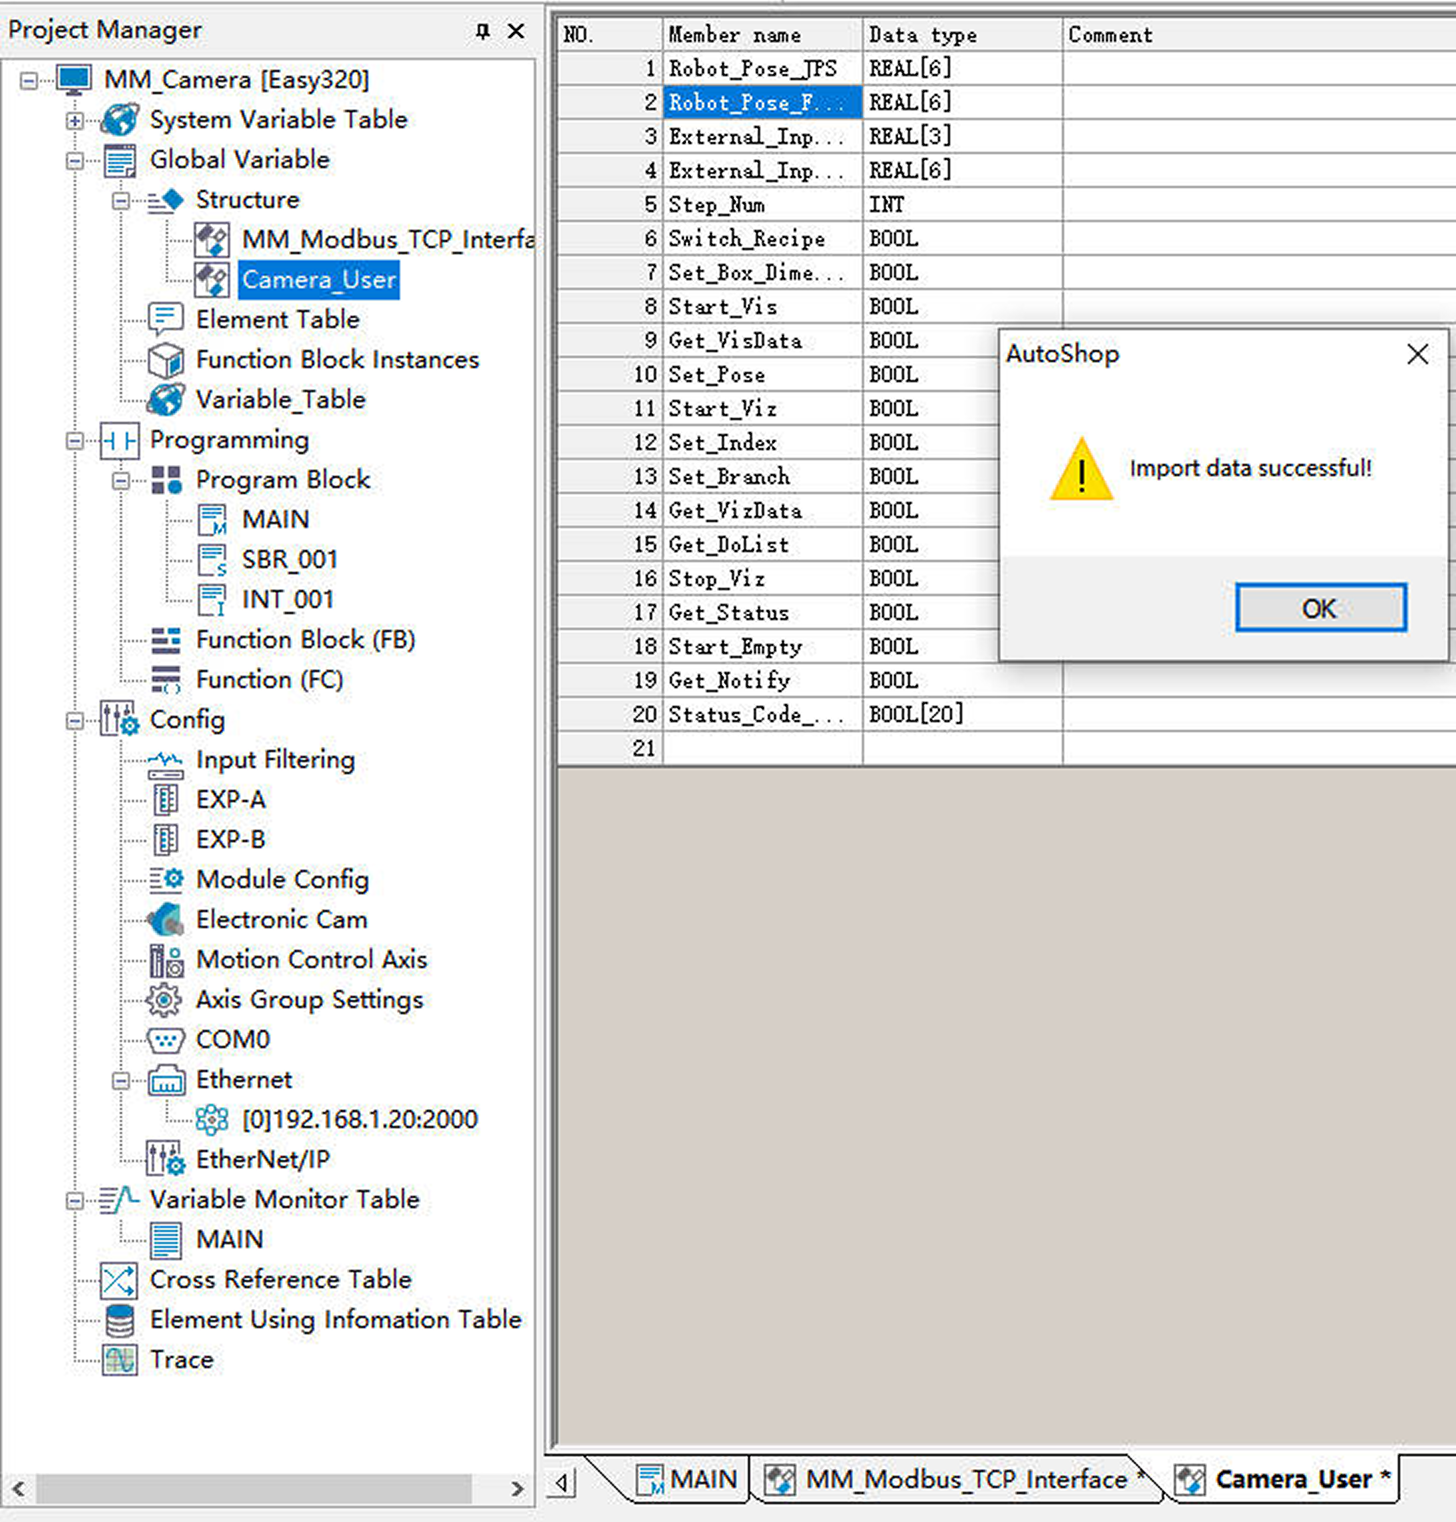The width and height of the screenshot is (1456, 1522).
Task: Click the Function Block (FB) icon
Action: 166,640
